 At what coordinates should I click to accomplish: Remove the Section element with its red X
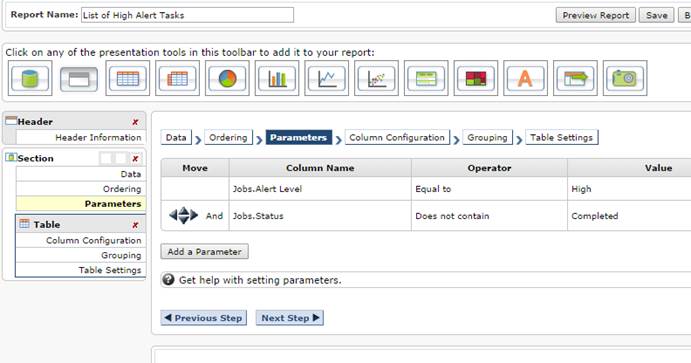[x=135, y=159]
